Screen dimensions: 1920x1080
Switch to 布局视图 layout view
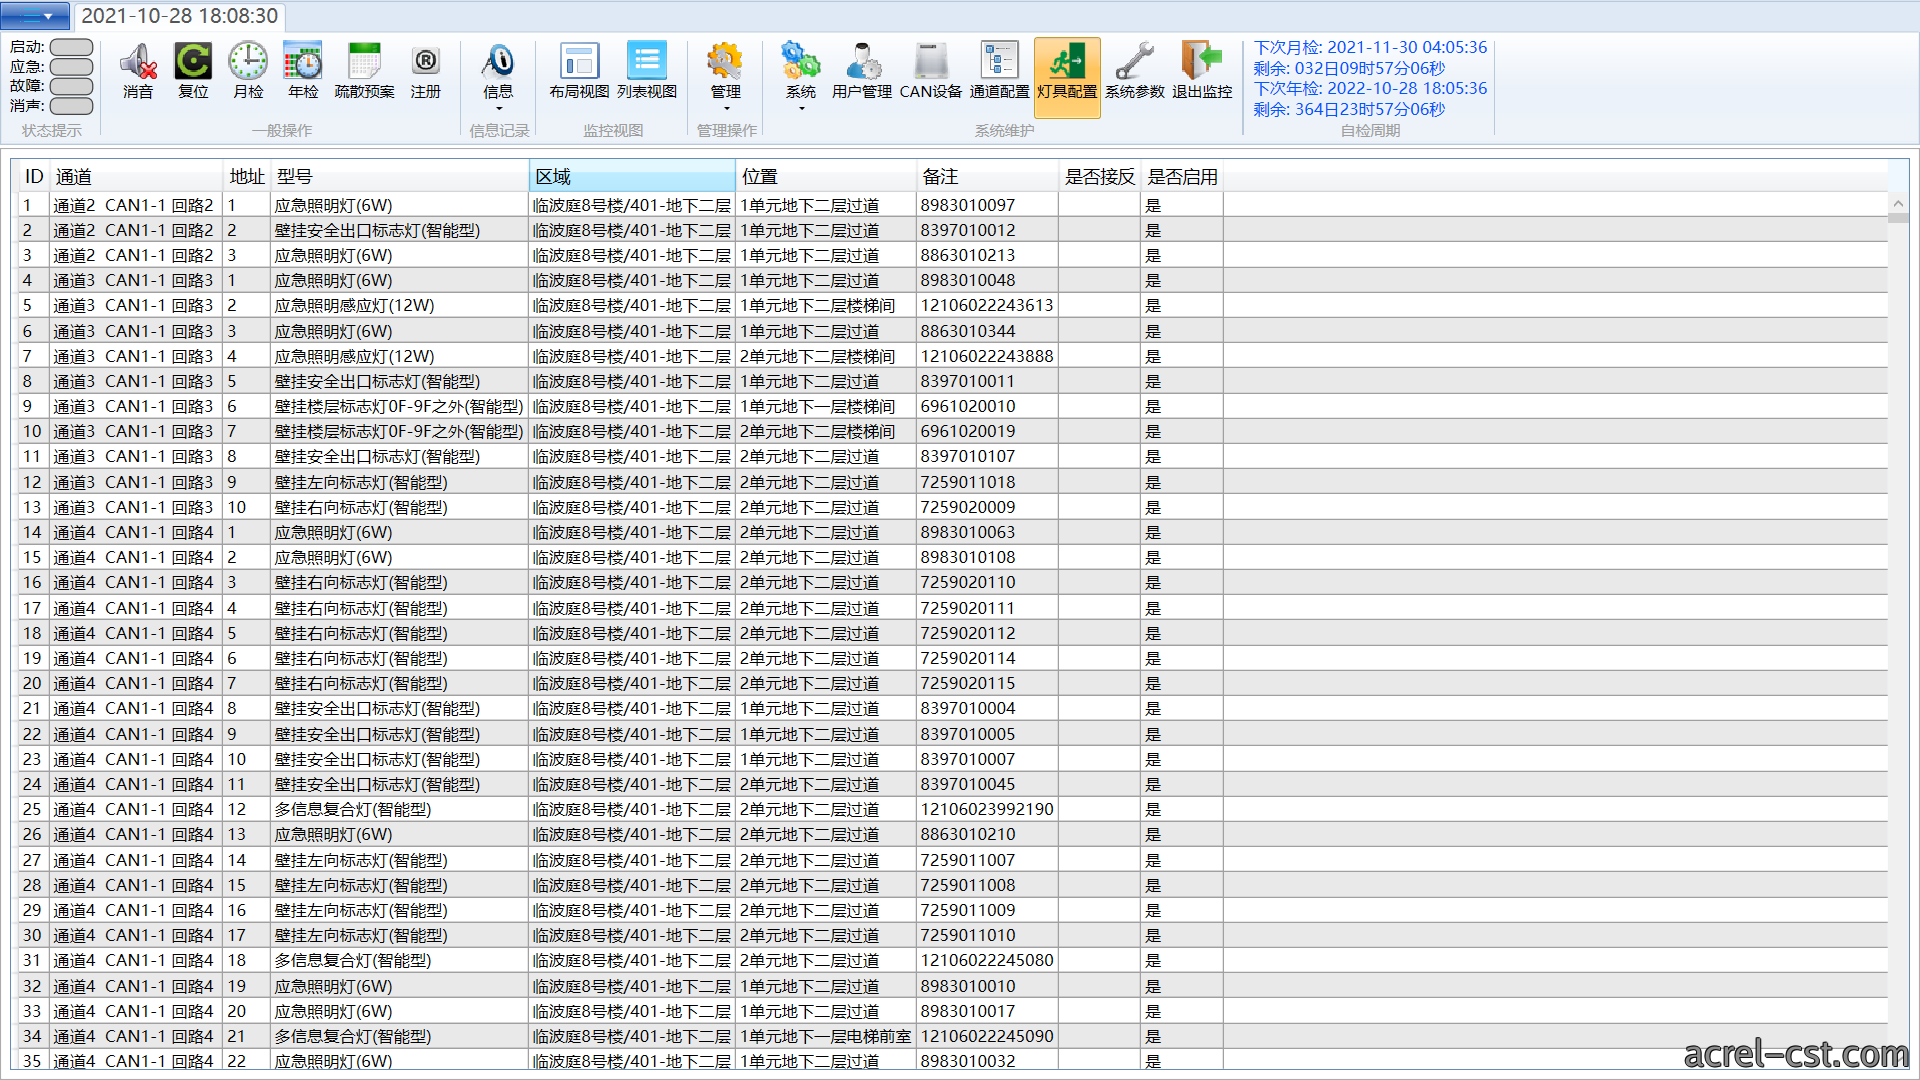[579, 71]
